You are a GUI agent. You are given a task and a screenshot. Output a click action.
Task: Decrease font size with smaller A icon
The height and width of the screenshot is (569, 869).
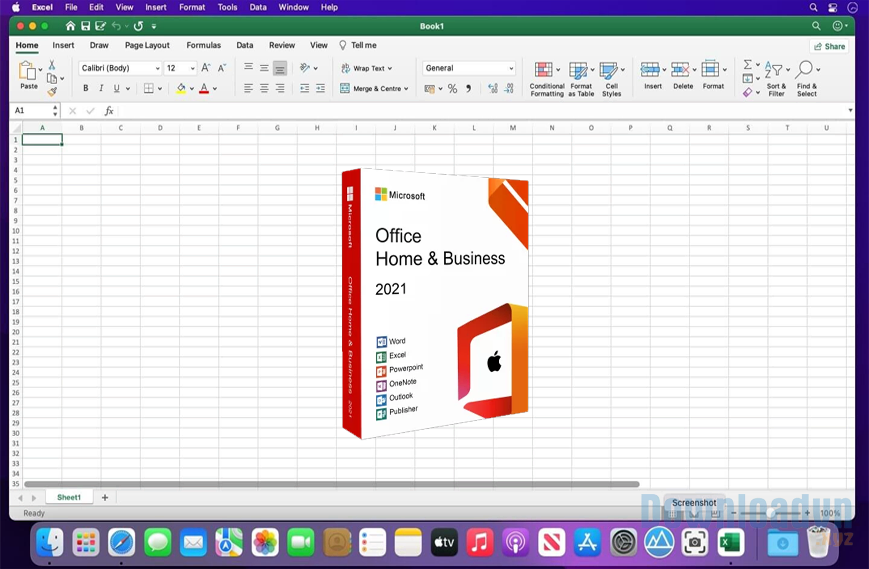click(222, 68)
